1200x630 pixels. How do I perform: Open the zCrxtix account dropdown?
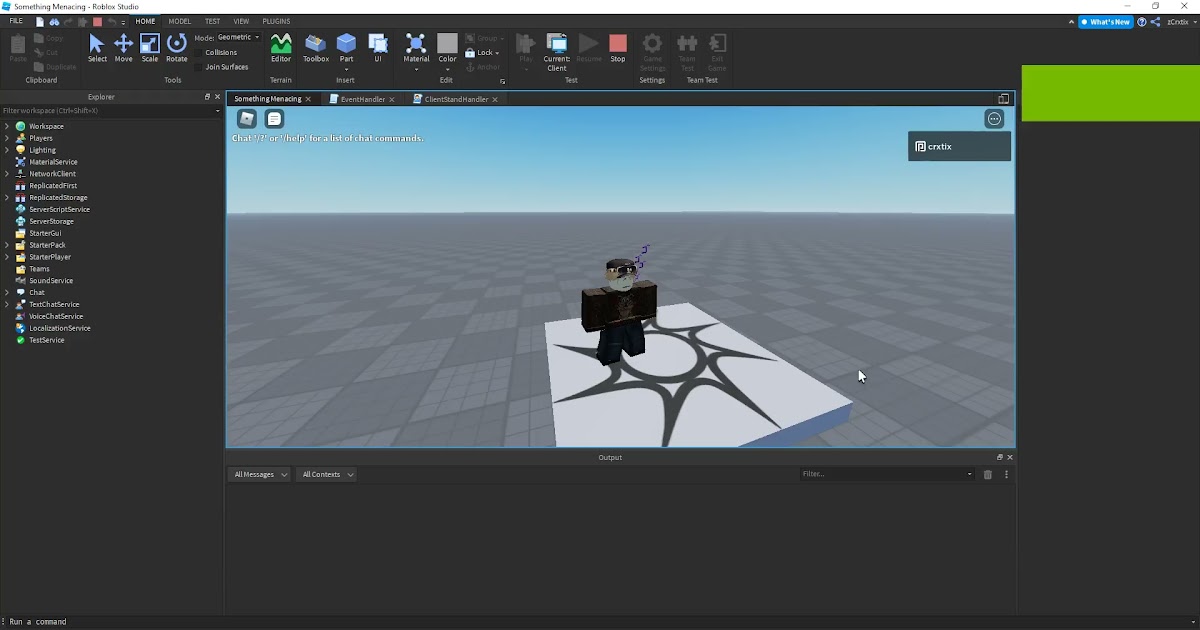(x=1180, y=22)
